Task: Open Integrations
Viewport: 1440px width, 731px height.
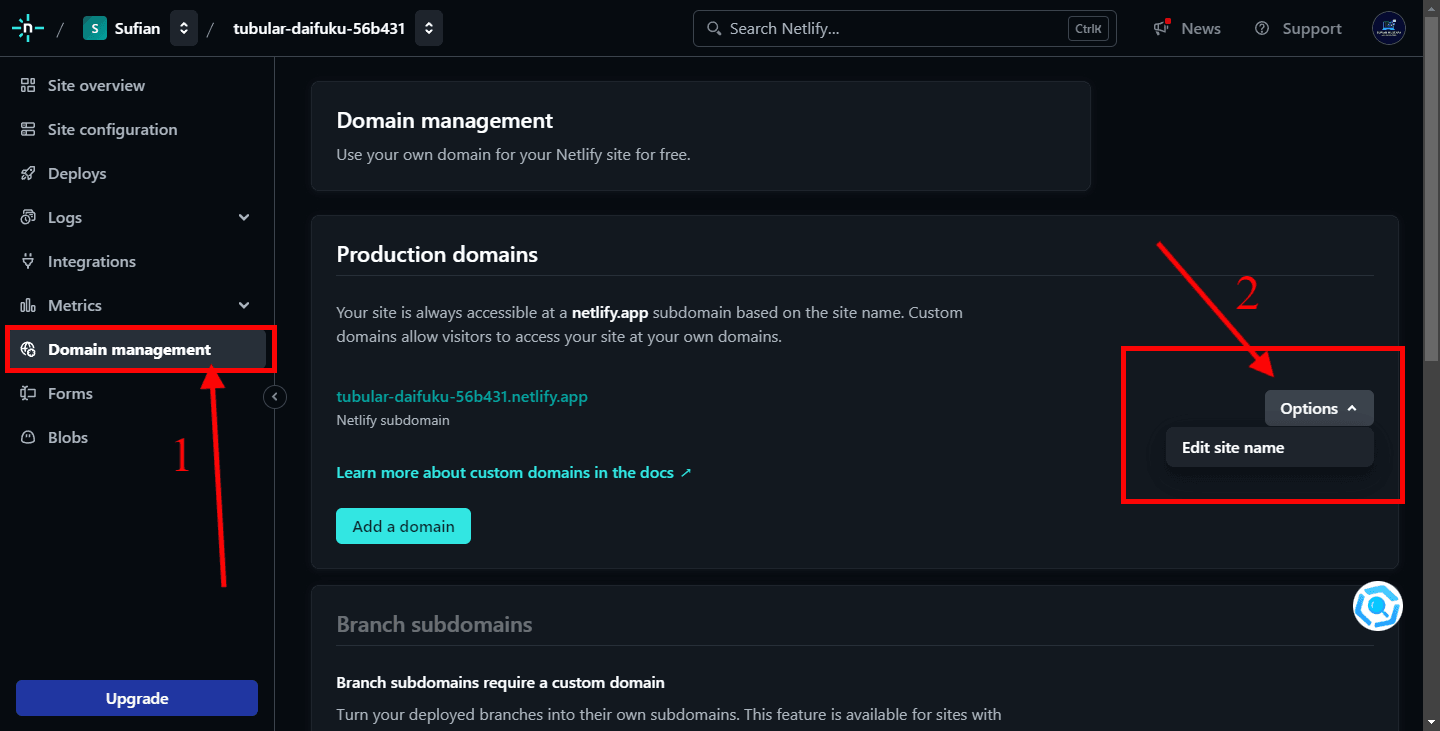Action: pyautogui.click(x=92, y=261)
